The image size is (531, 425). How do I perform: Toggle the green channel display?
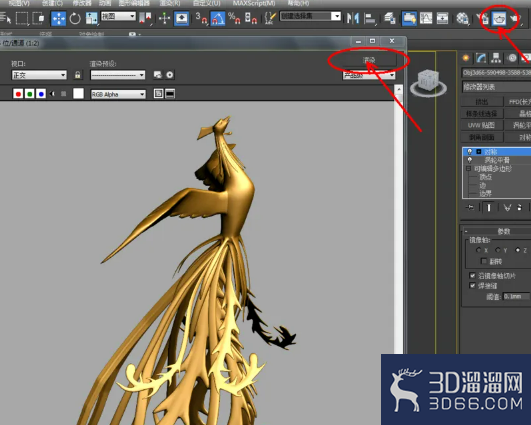click(x=29, y=94)
